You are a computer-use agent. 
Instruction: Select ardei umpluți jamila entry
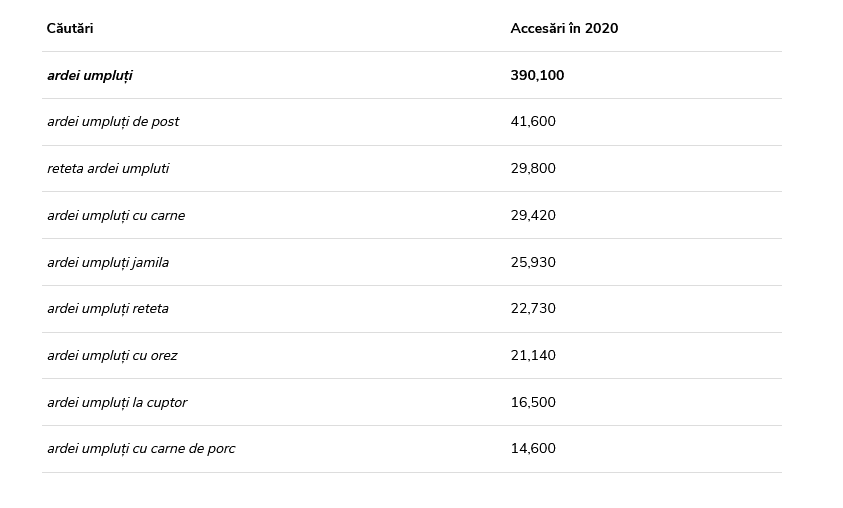click(108, 263)
